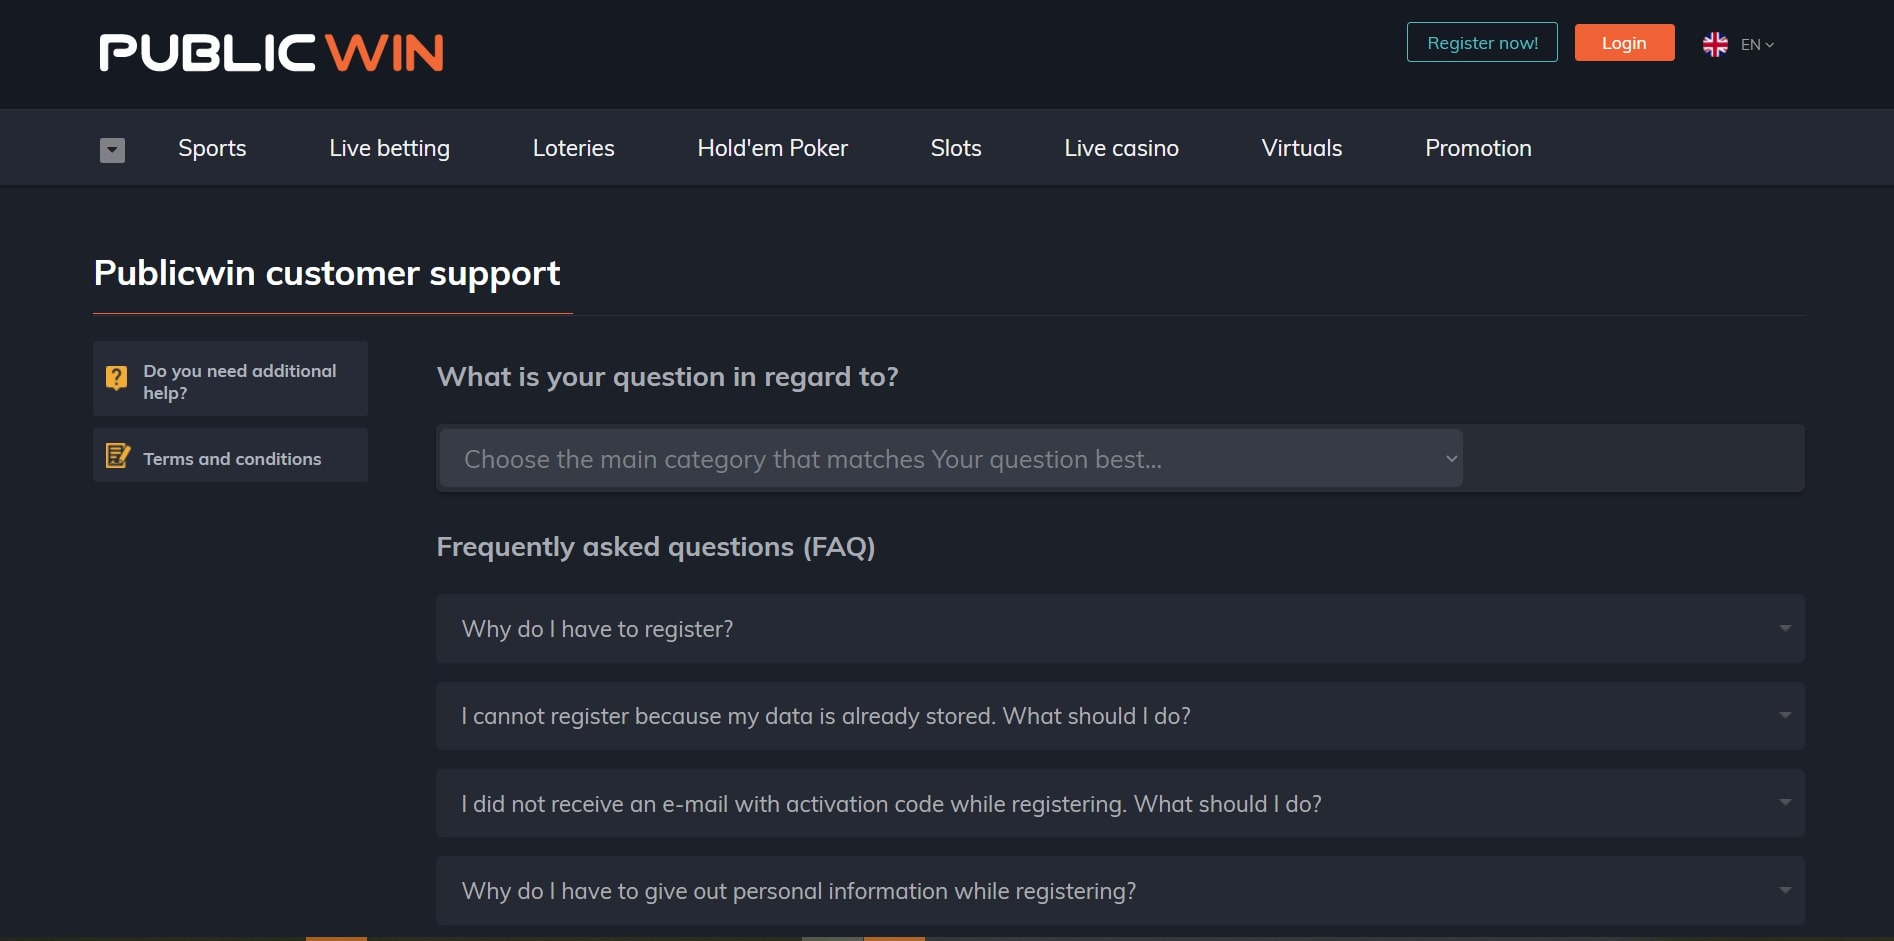Click the 'Publicwin customer support' heading
This screenshot has width=1894, height=941.
coord(327,273)
